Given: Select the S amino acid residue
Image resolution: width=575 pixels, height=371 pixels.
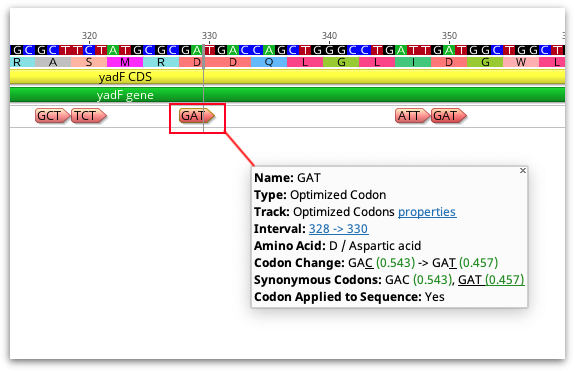Looking at the screenshot, I should [89, 62].
